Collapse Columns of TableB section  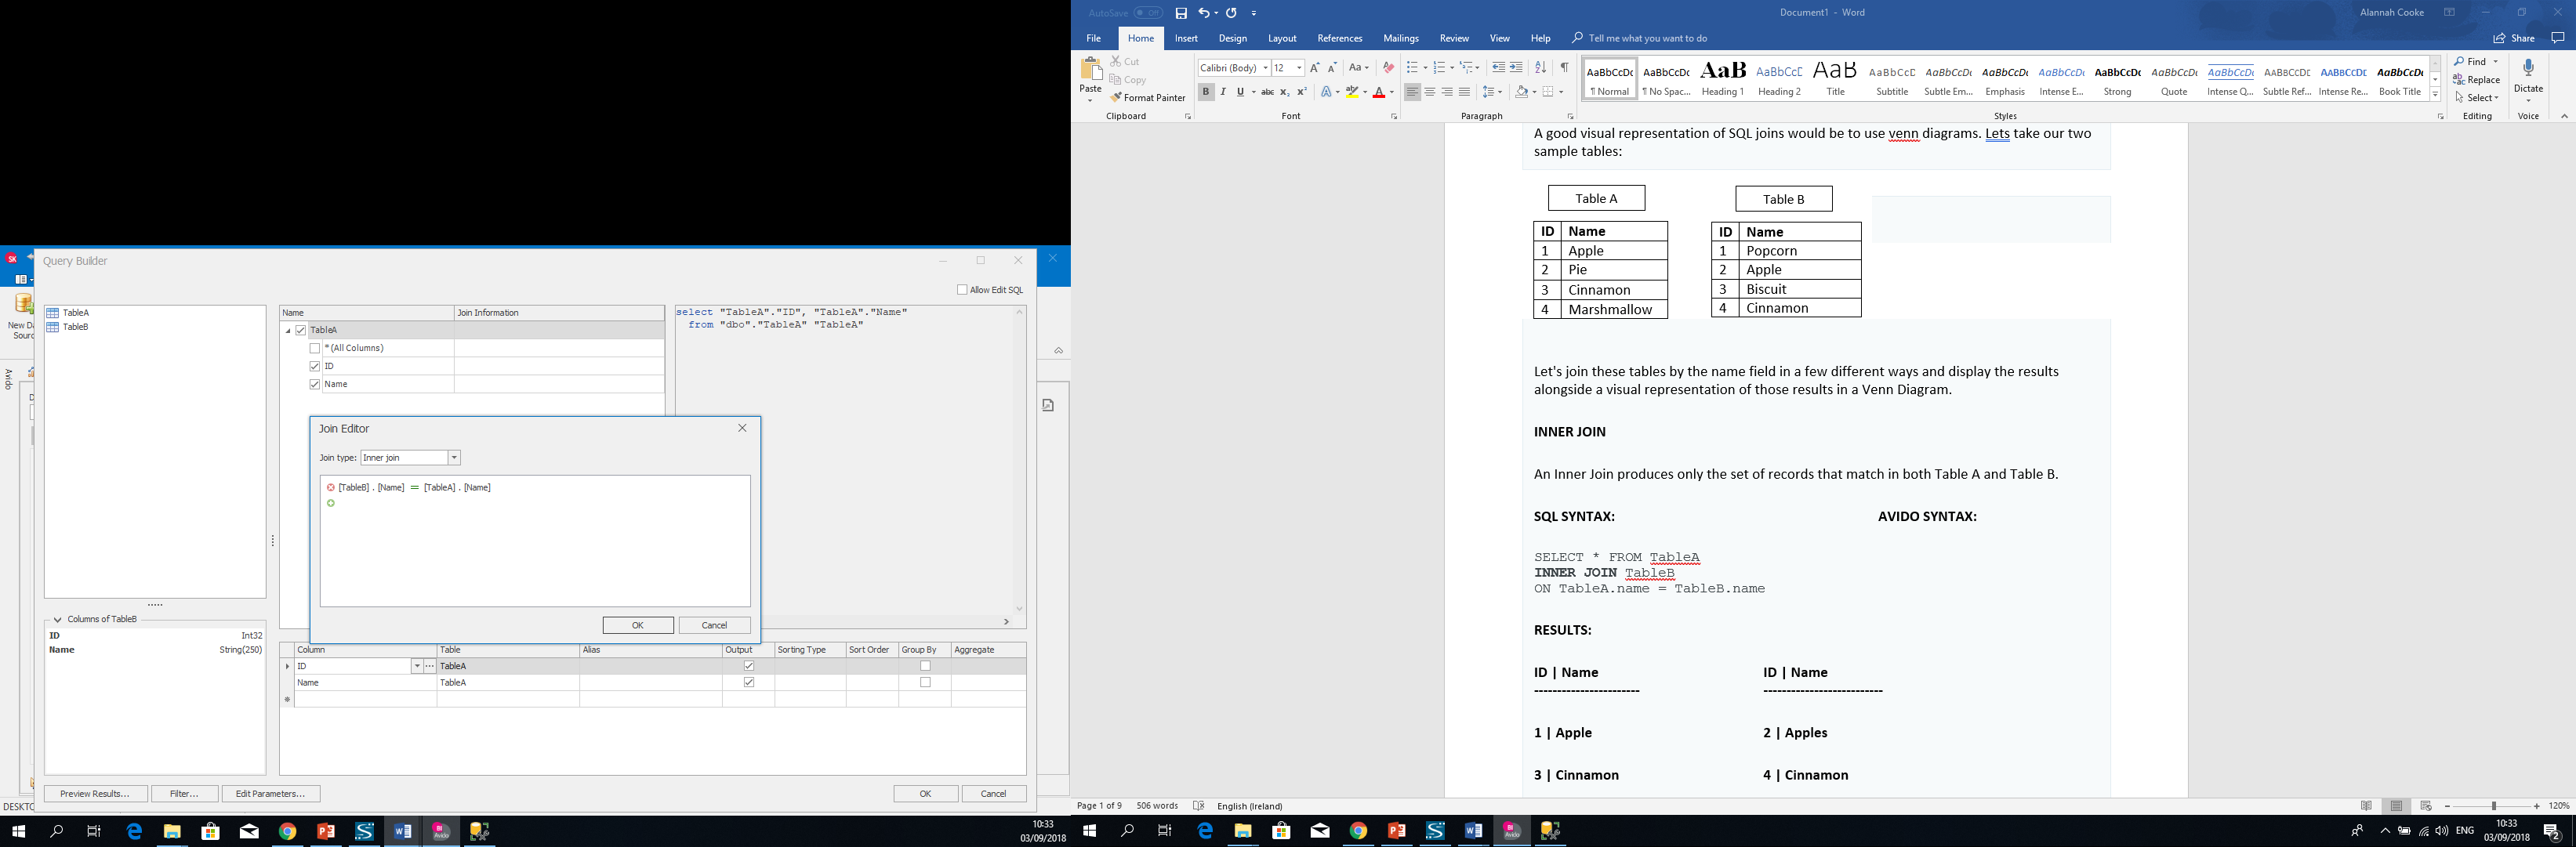[x=58, y=620]
